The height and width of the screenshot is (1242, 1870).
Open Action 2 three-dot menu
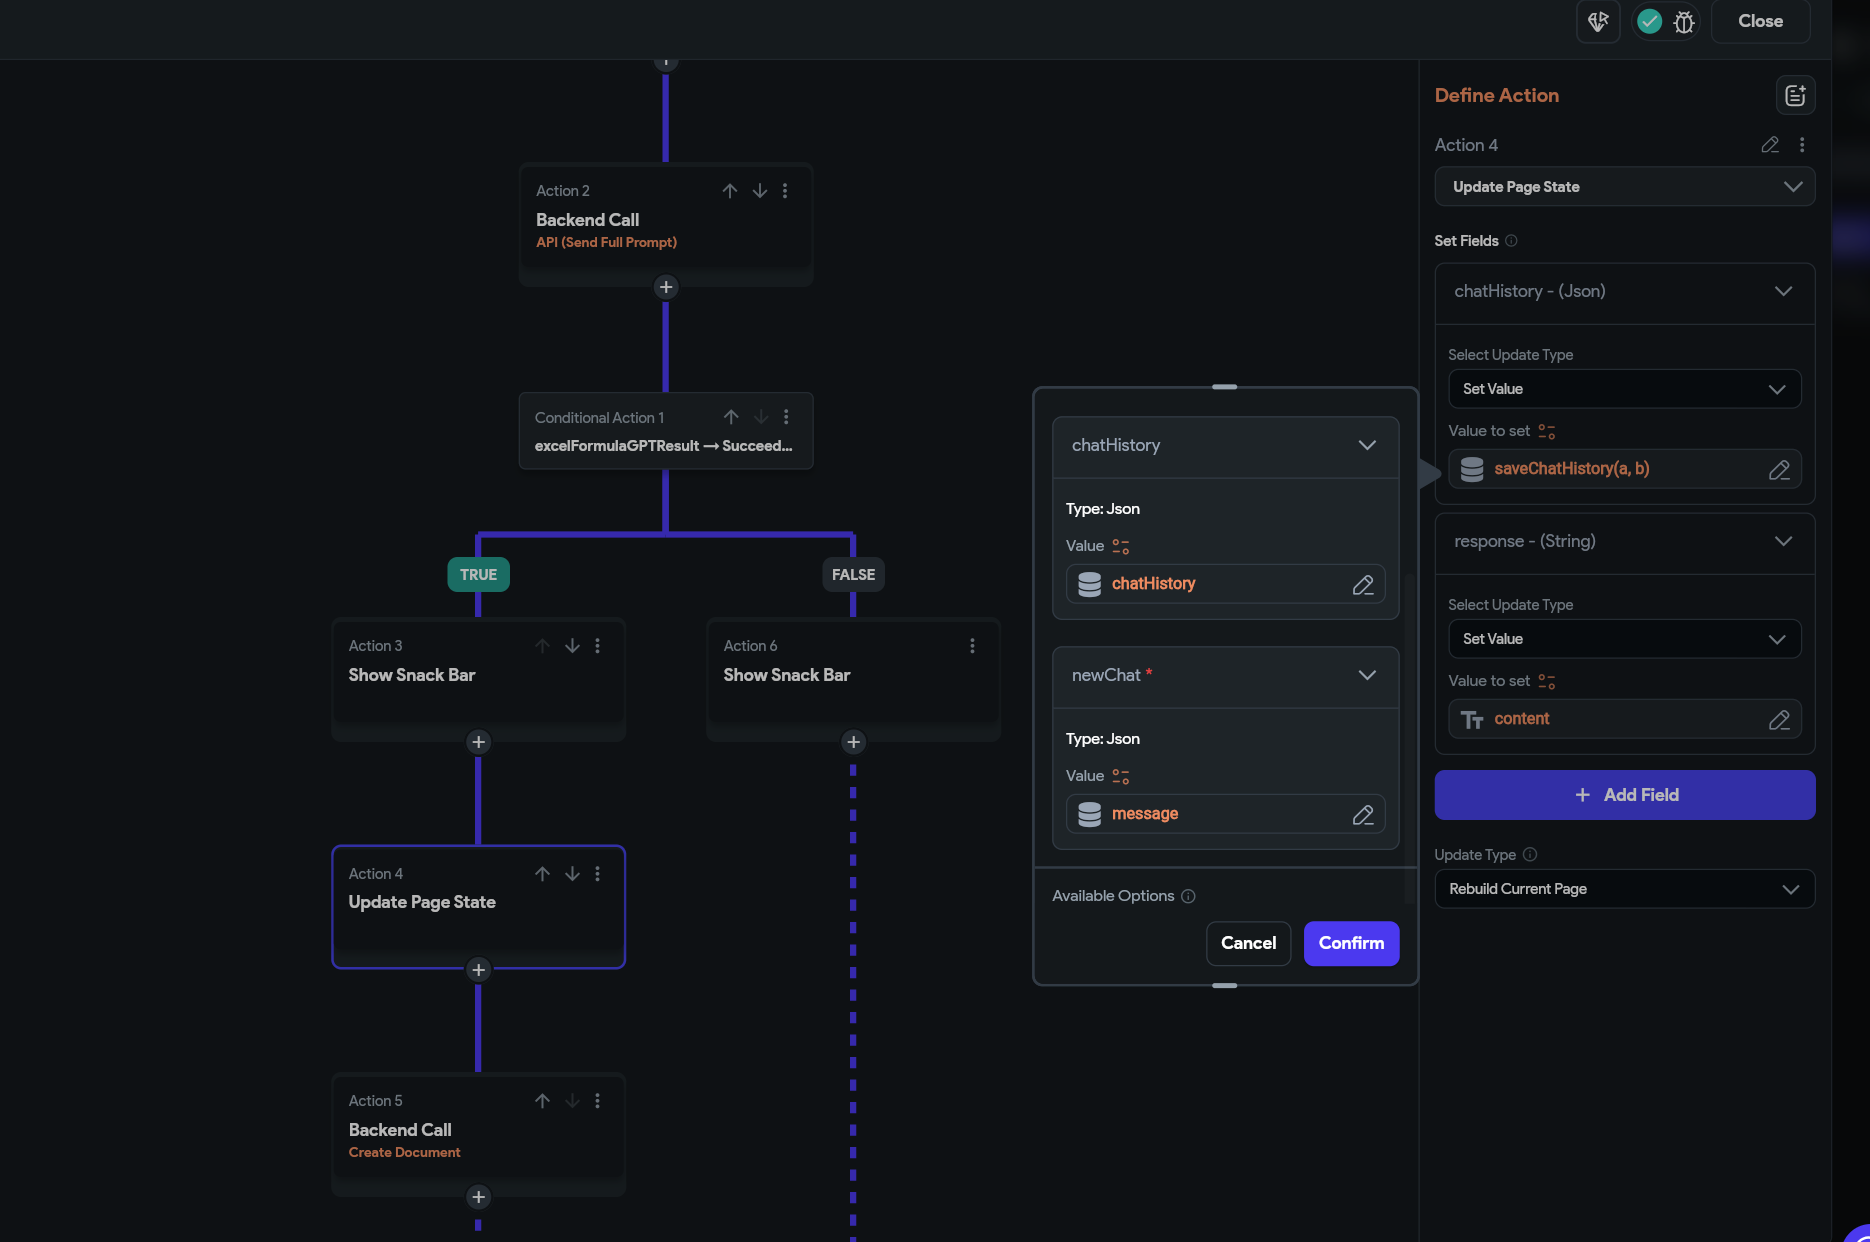(x=785, y=190)
